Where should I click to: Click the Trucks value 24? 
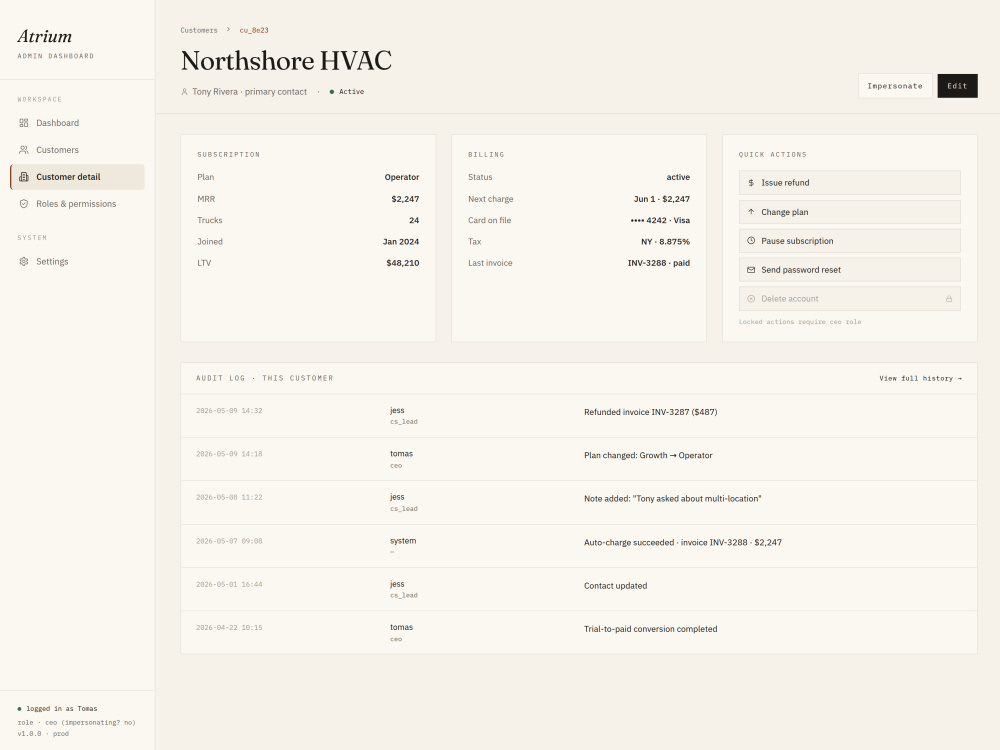click(414, 220)
